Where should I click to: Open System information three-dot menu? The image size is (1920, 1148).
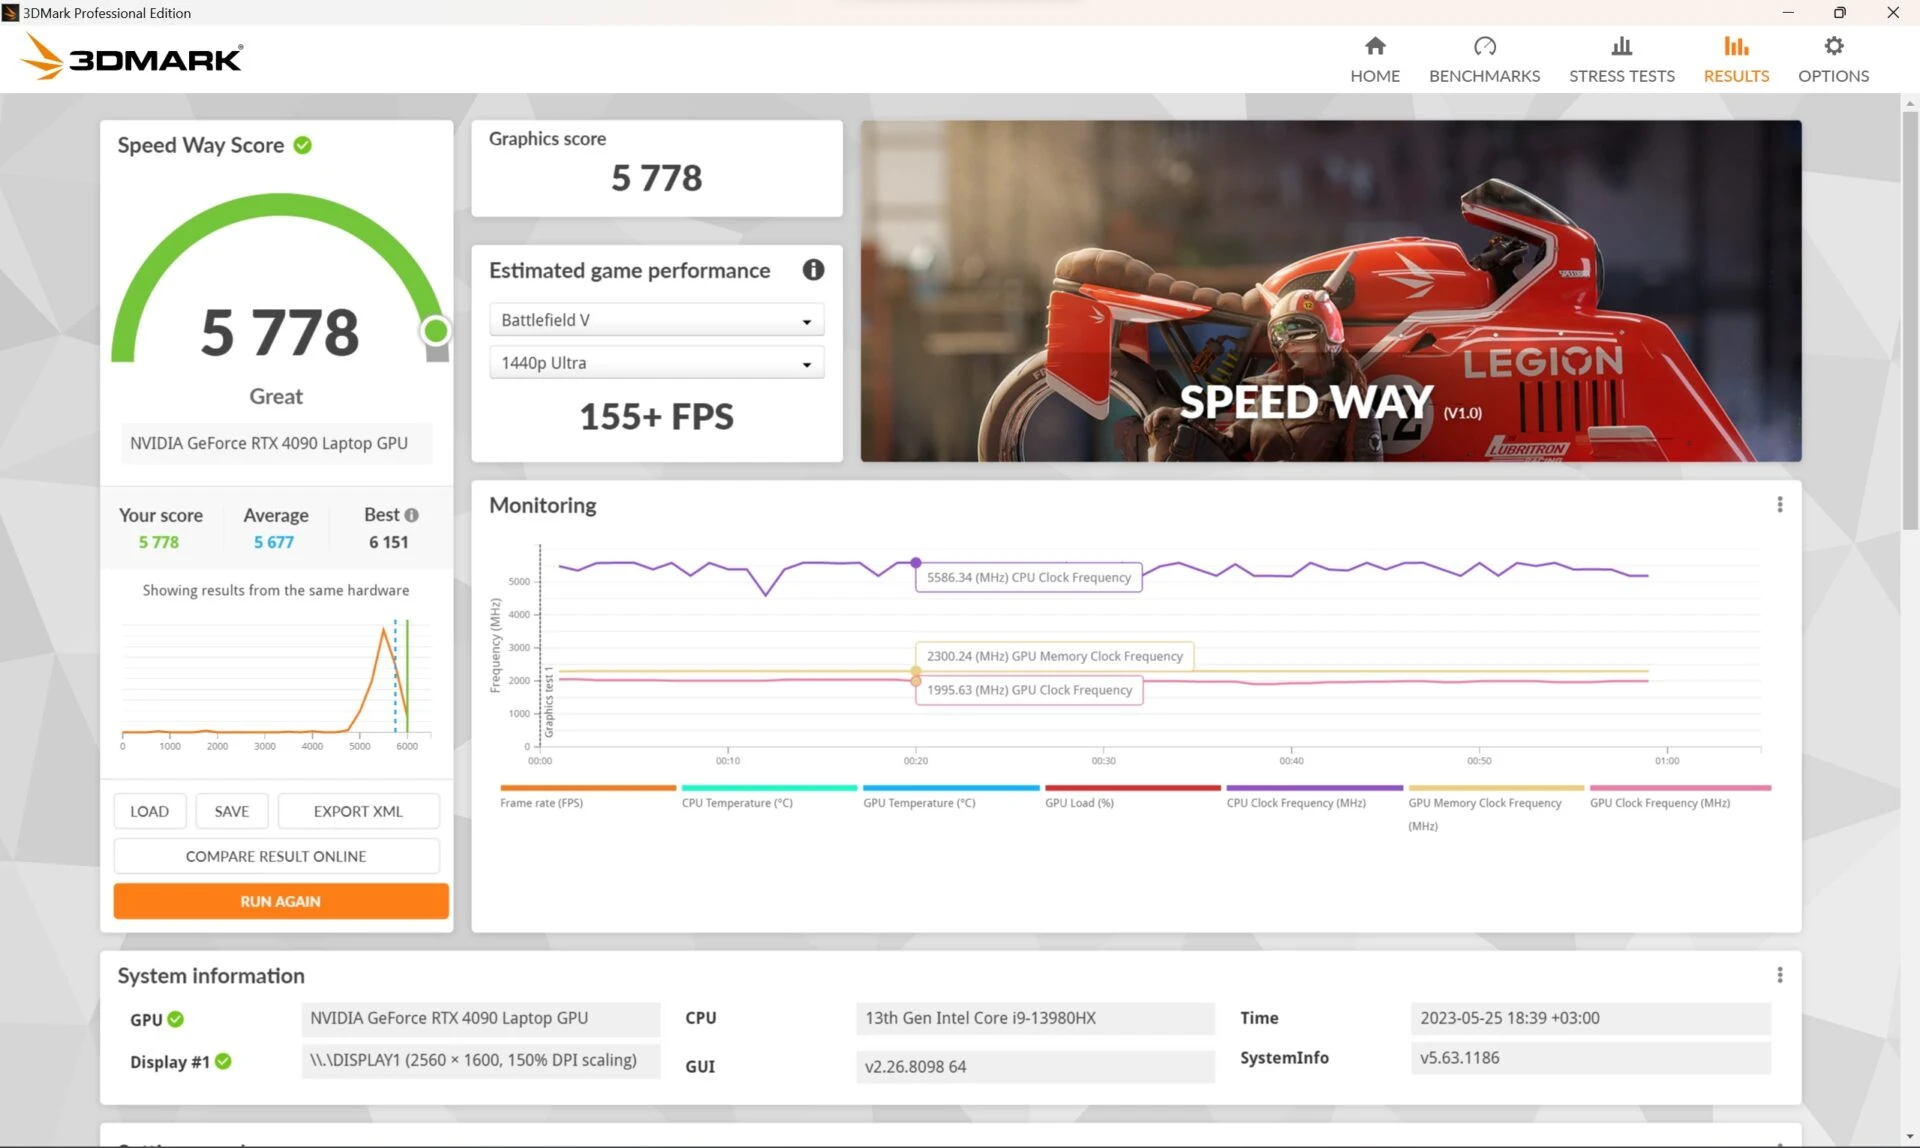click(1779, 975)
